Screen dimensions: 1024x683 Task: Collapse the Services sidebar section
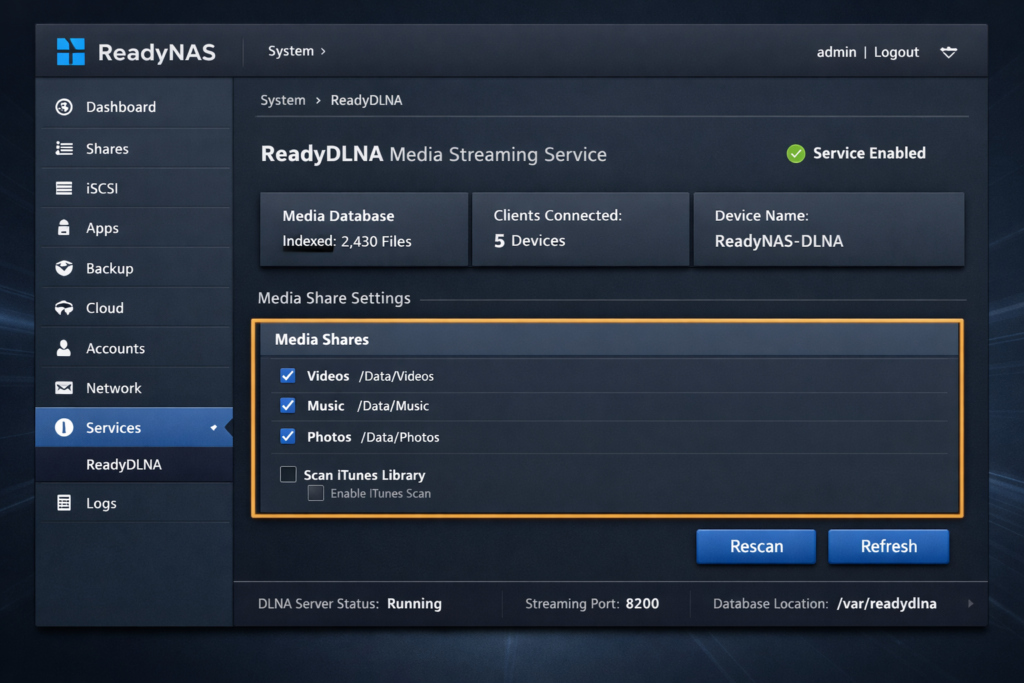coord(213,428)
